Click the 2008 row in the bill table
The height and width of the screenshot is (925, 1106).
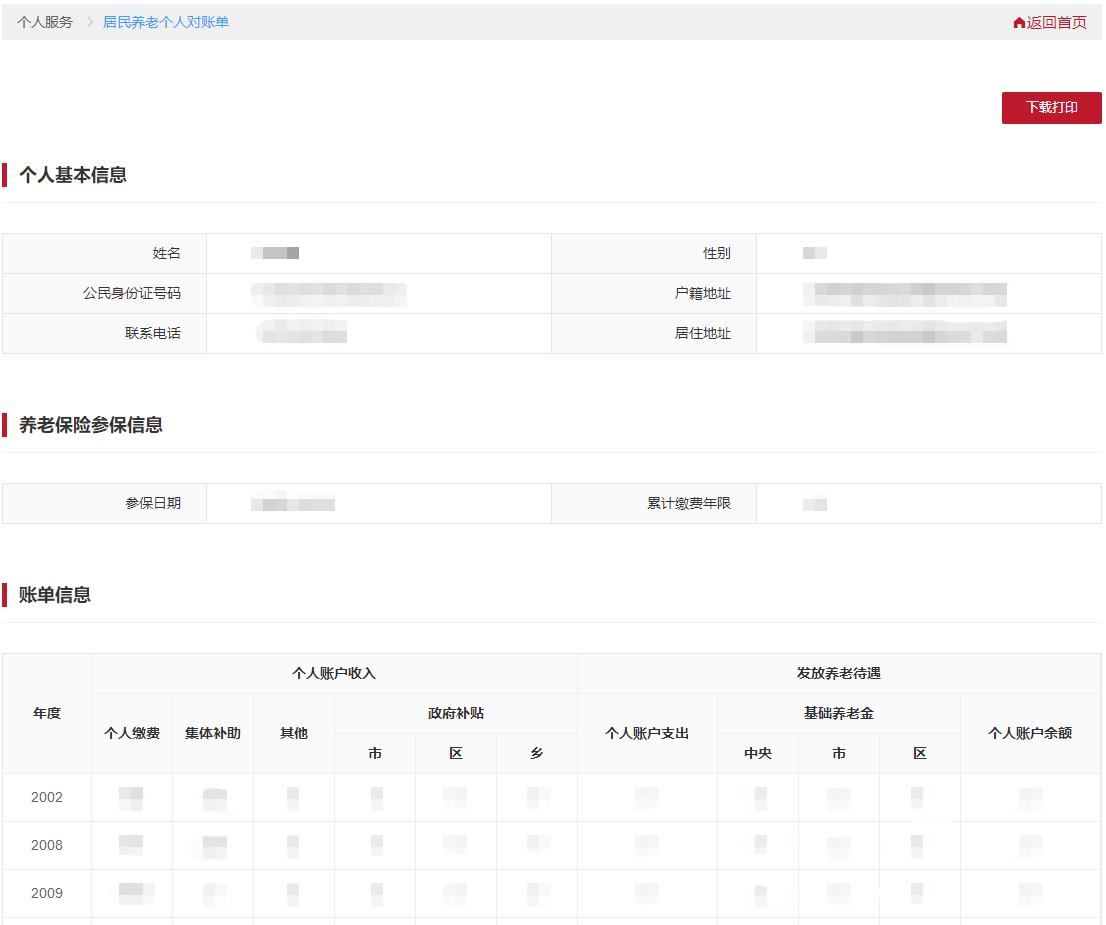tap(47, 844)
